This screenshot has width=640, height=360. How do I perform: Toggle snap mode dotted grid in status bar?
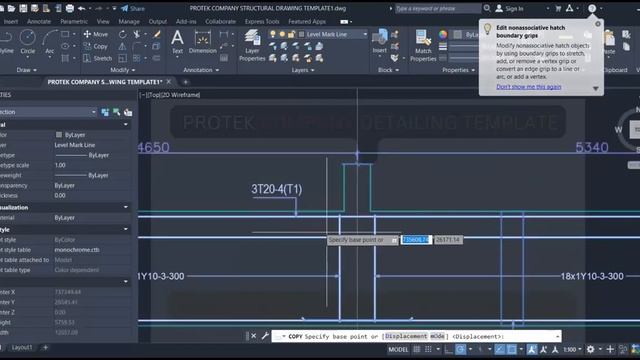[x=428, y=349]
